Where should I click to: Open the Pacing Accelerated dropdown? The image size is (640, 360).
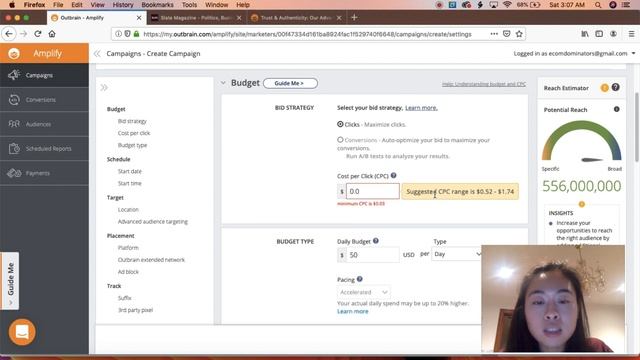point(364,292)
